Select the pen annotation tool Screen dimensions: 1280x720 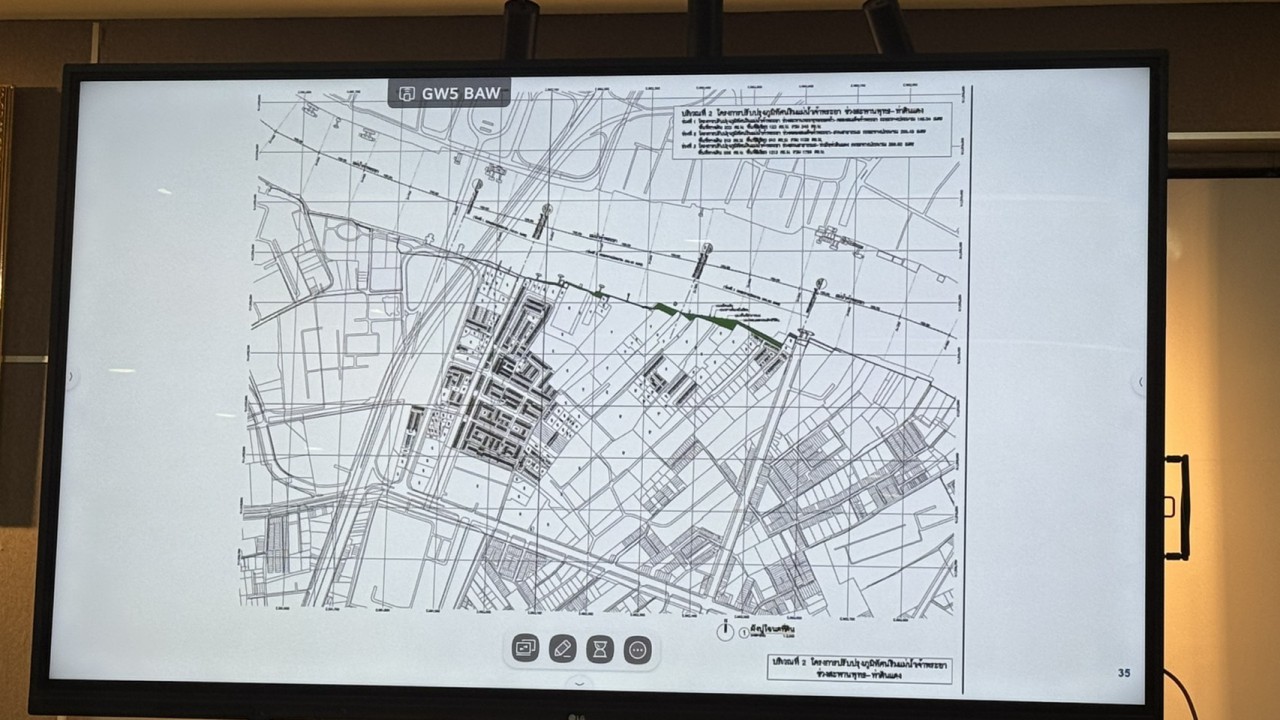click(x=563, y=649)
